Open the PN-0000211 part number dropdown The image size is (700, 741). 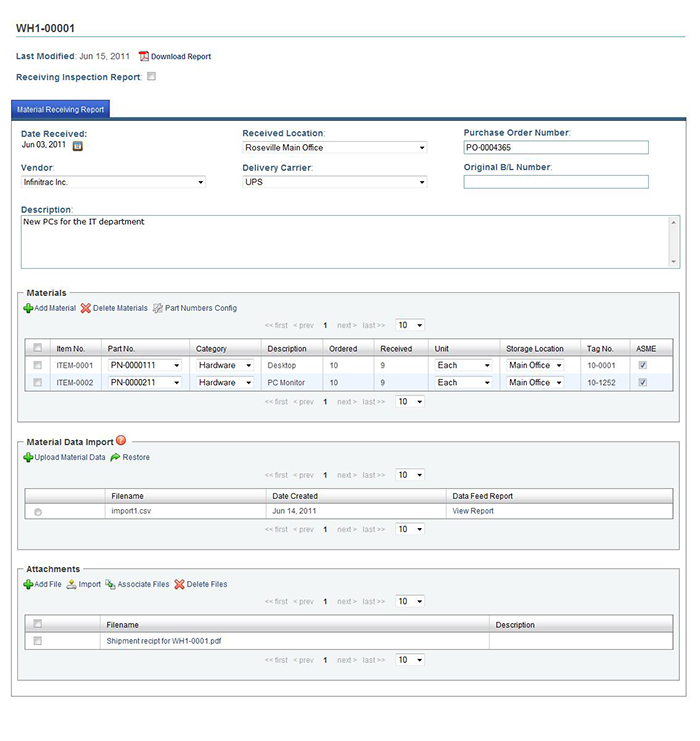(145, 382)
